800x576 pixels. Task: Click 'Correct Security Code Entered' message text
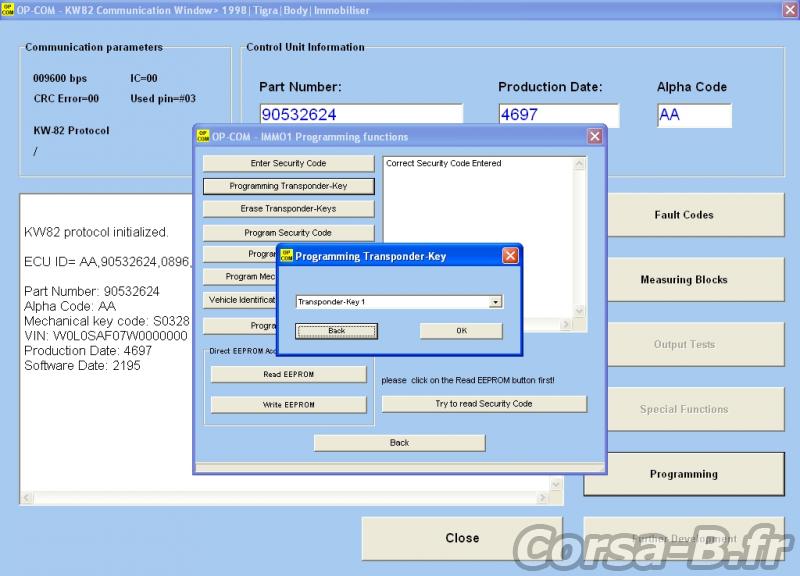click(x=443, y=163)
